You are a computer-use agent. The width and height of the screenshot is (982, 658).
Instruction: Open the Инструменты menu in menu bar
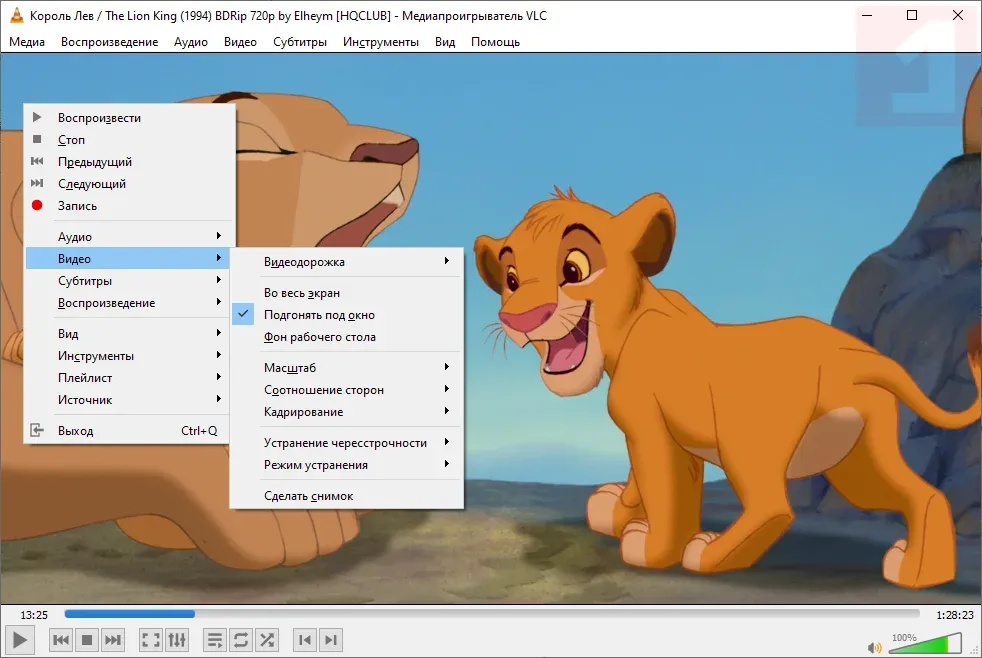pyautogui.click(x=381, y=42)
